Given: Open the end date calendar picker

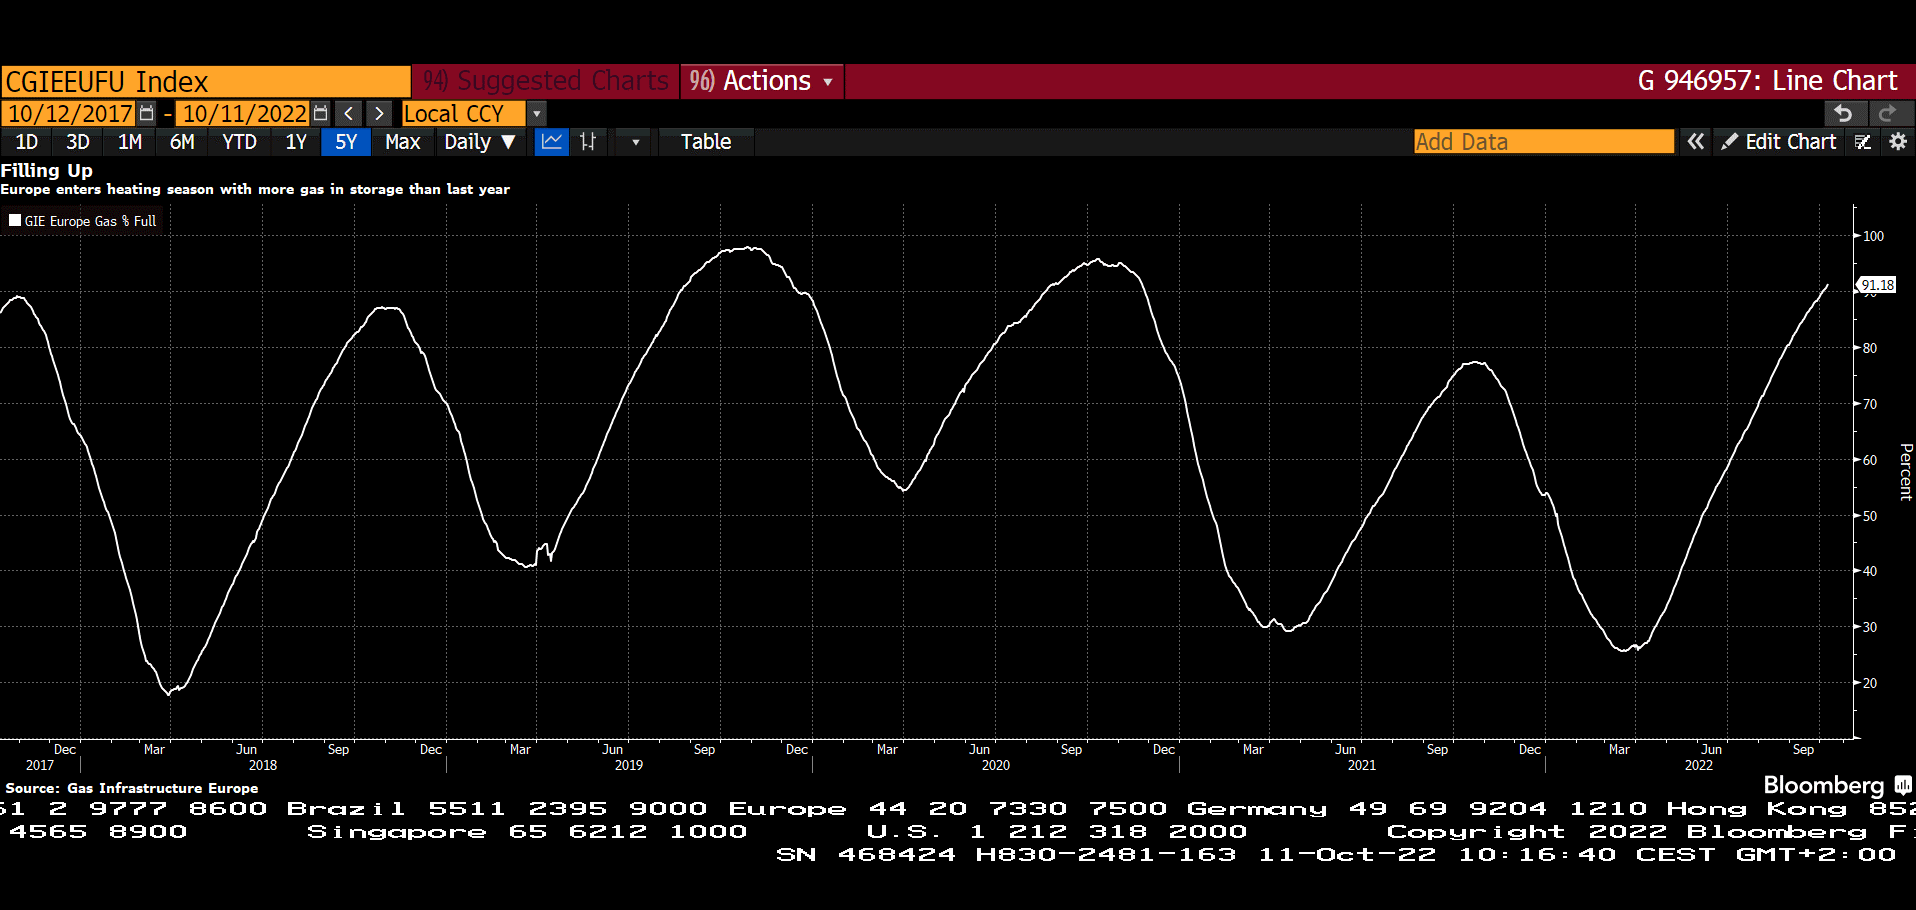Looking at the screenshot, I should tap(320, 113).
